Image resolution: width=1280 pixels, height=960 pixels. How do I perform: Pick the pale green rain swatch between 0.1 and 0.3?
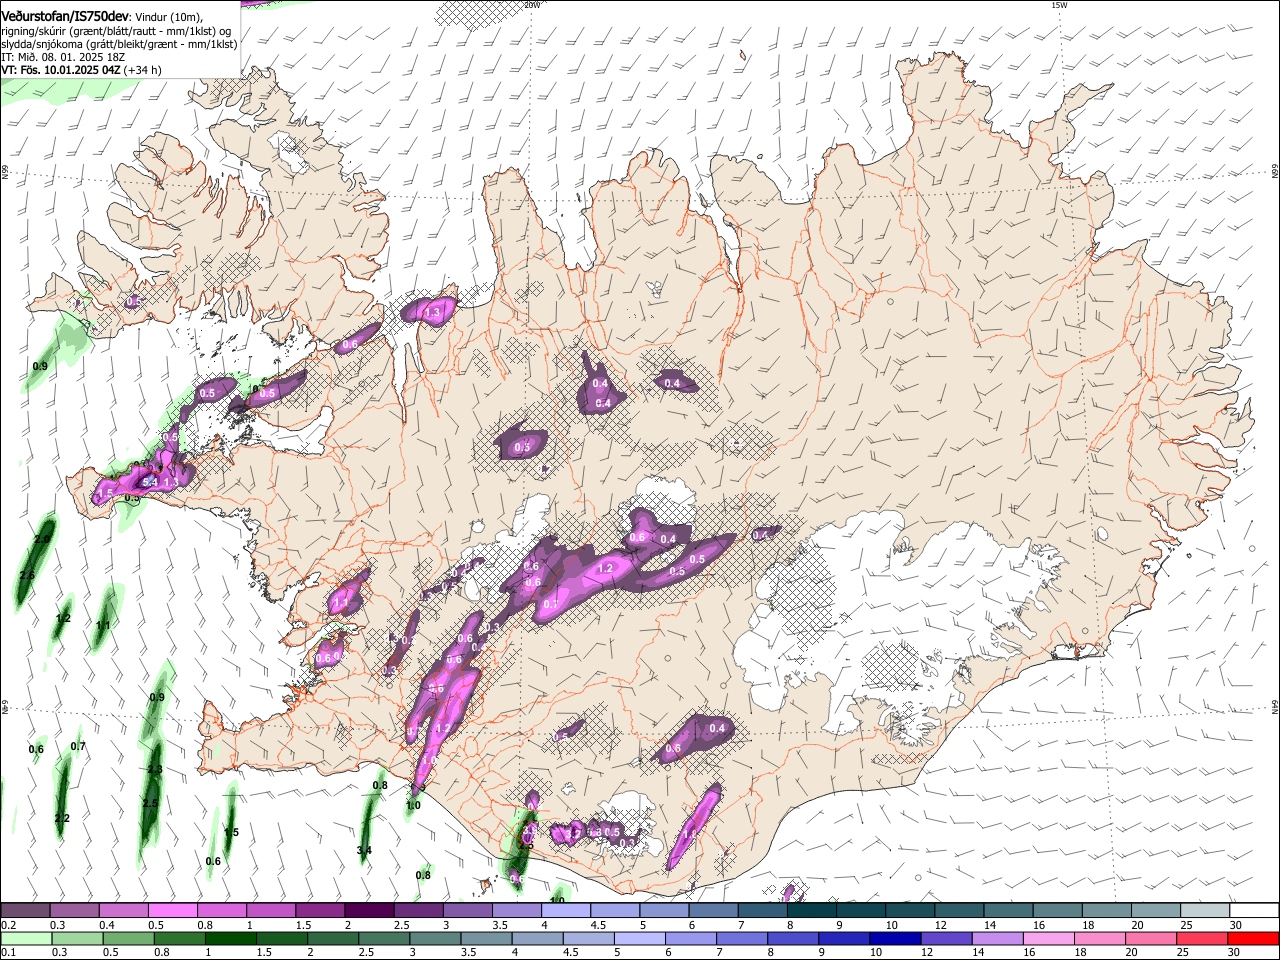tap(24, 938)
